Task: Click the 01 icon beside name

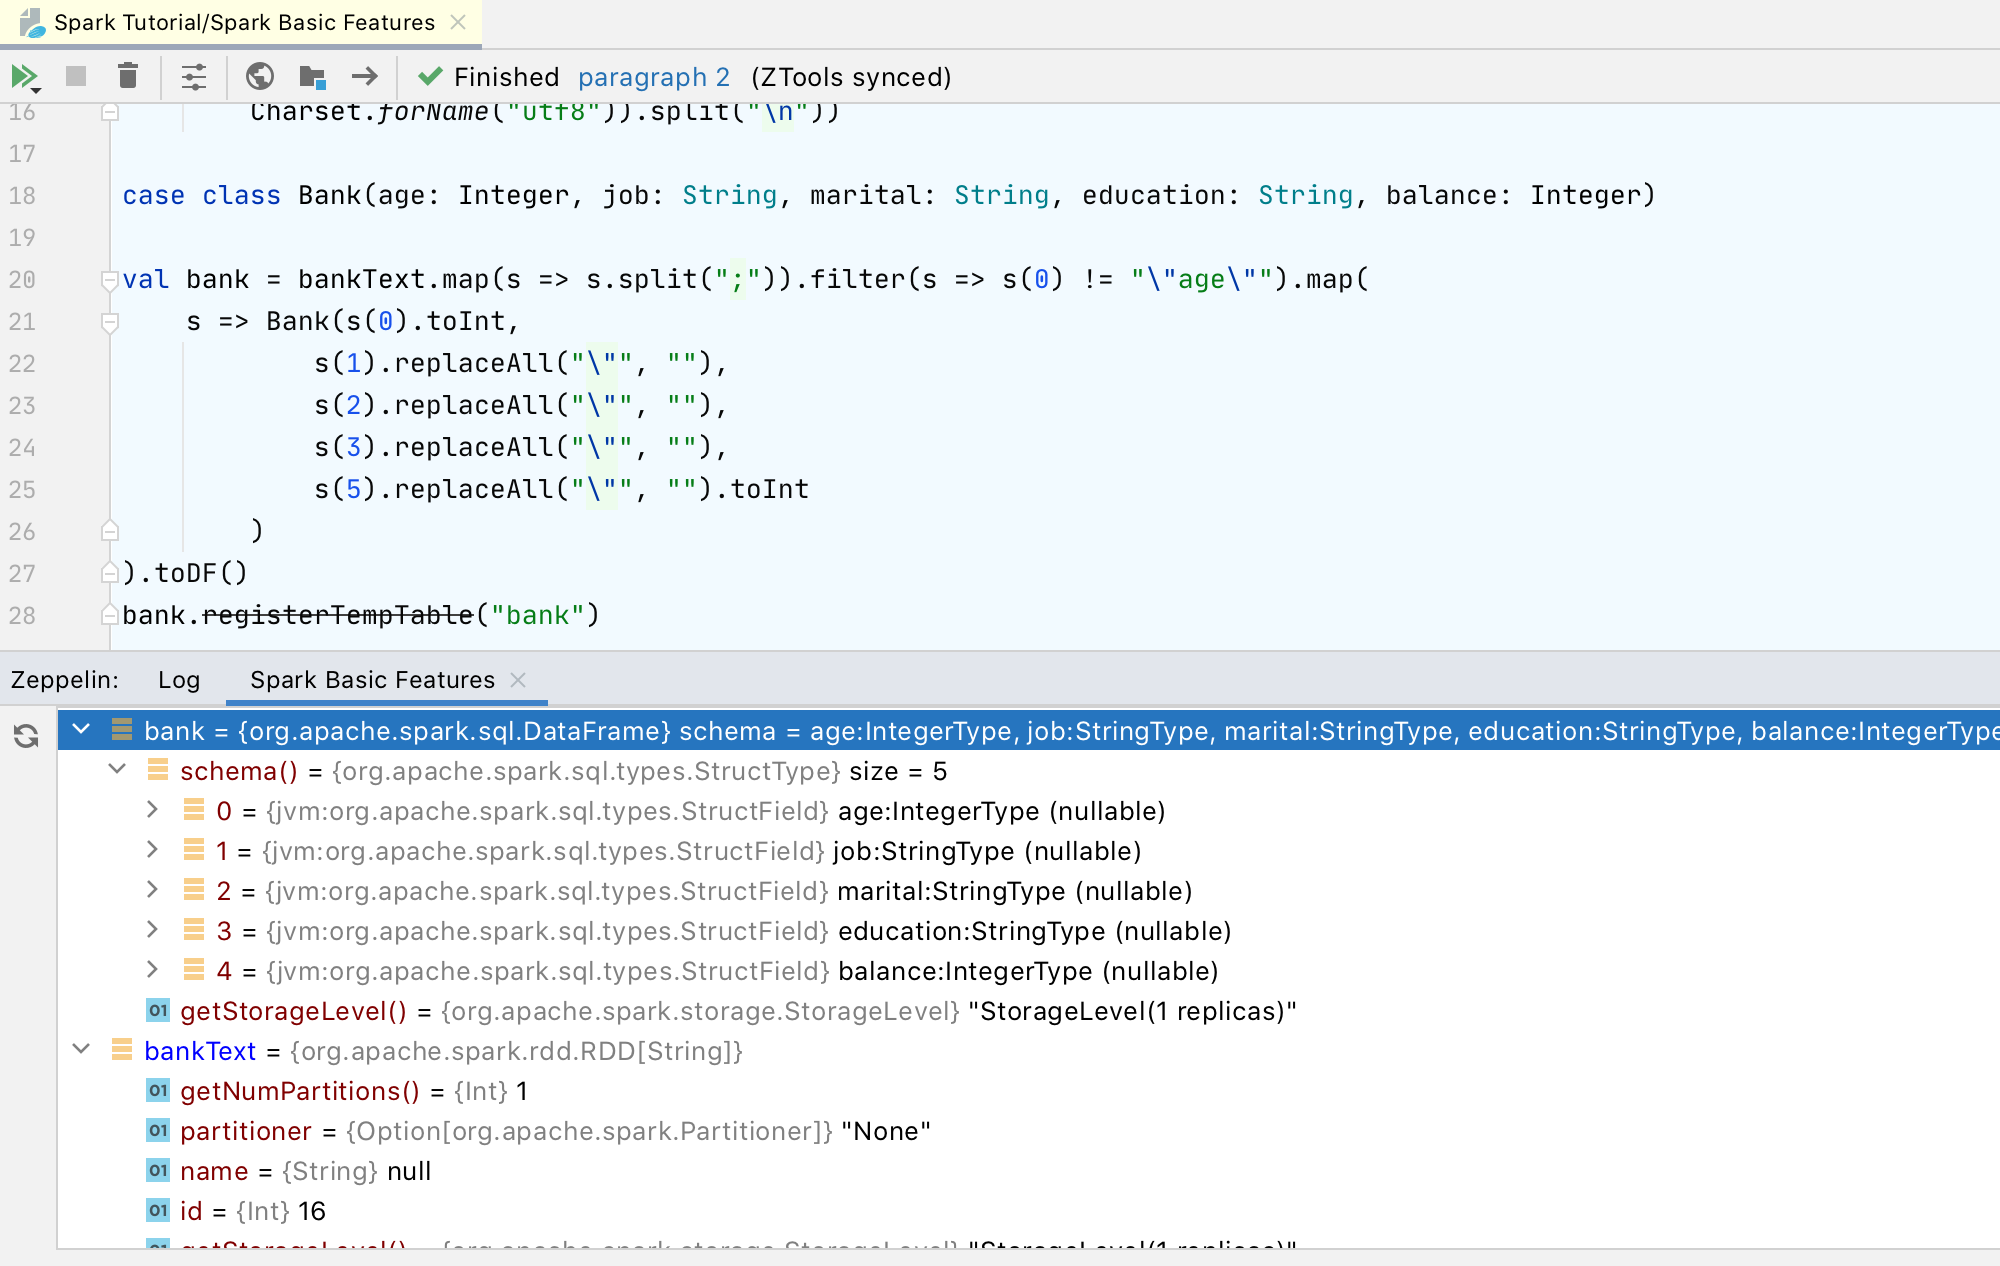Action: [x=158, y=1170]
